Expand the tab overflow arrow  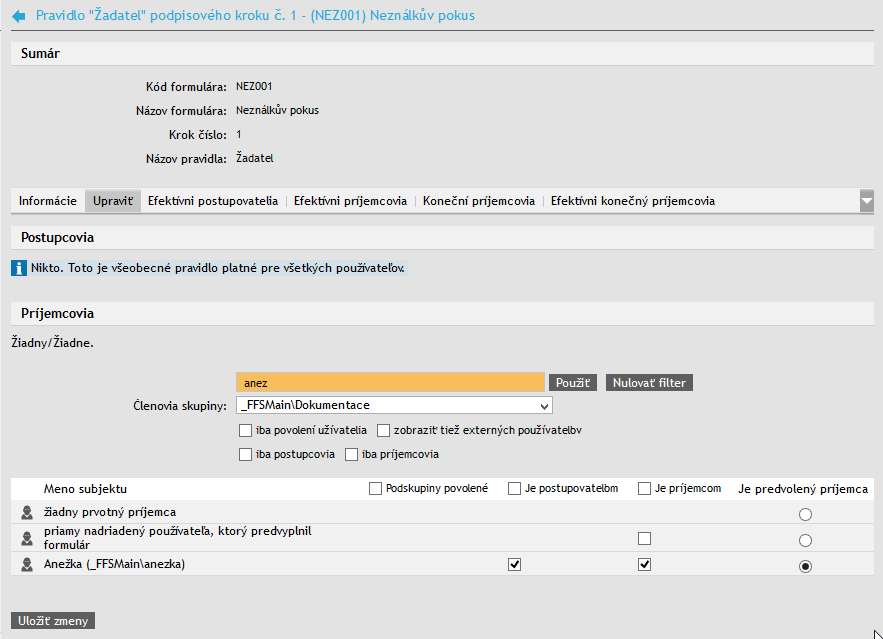(867, 201)
